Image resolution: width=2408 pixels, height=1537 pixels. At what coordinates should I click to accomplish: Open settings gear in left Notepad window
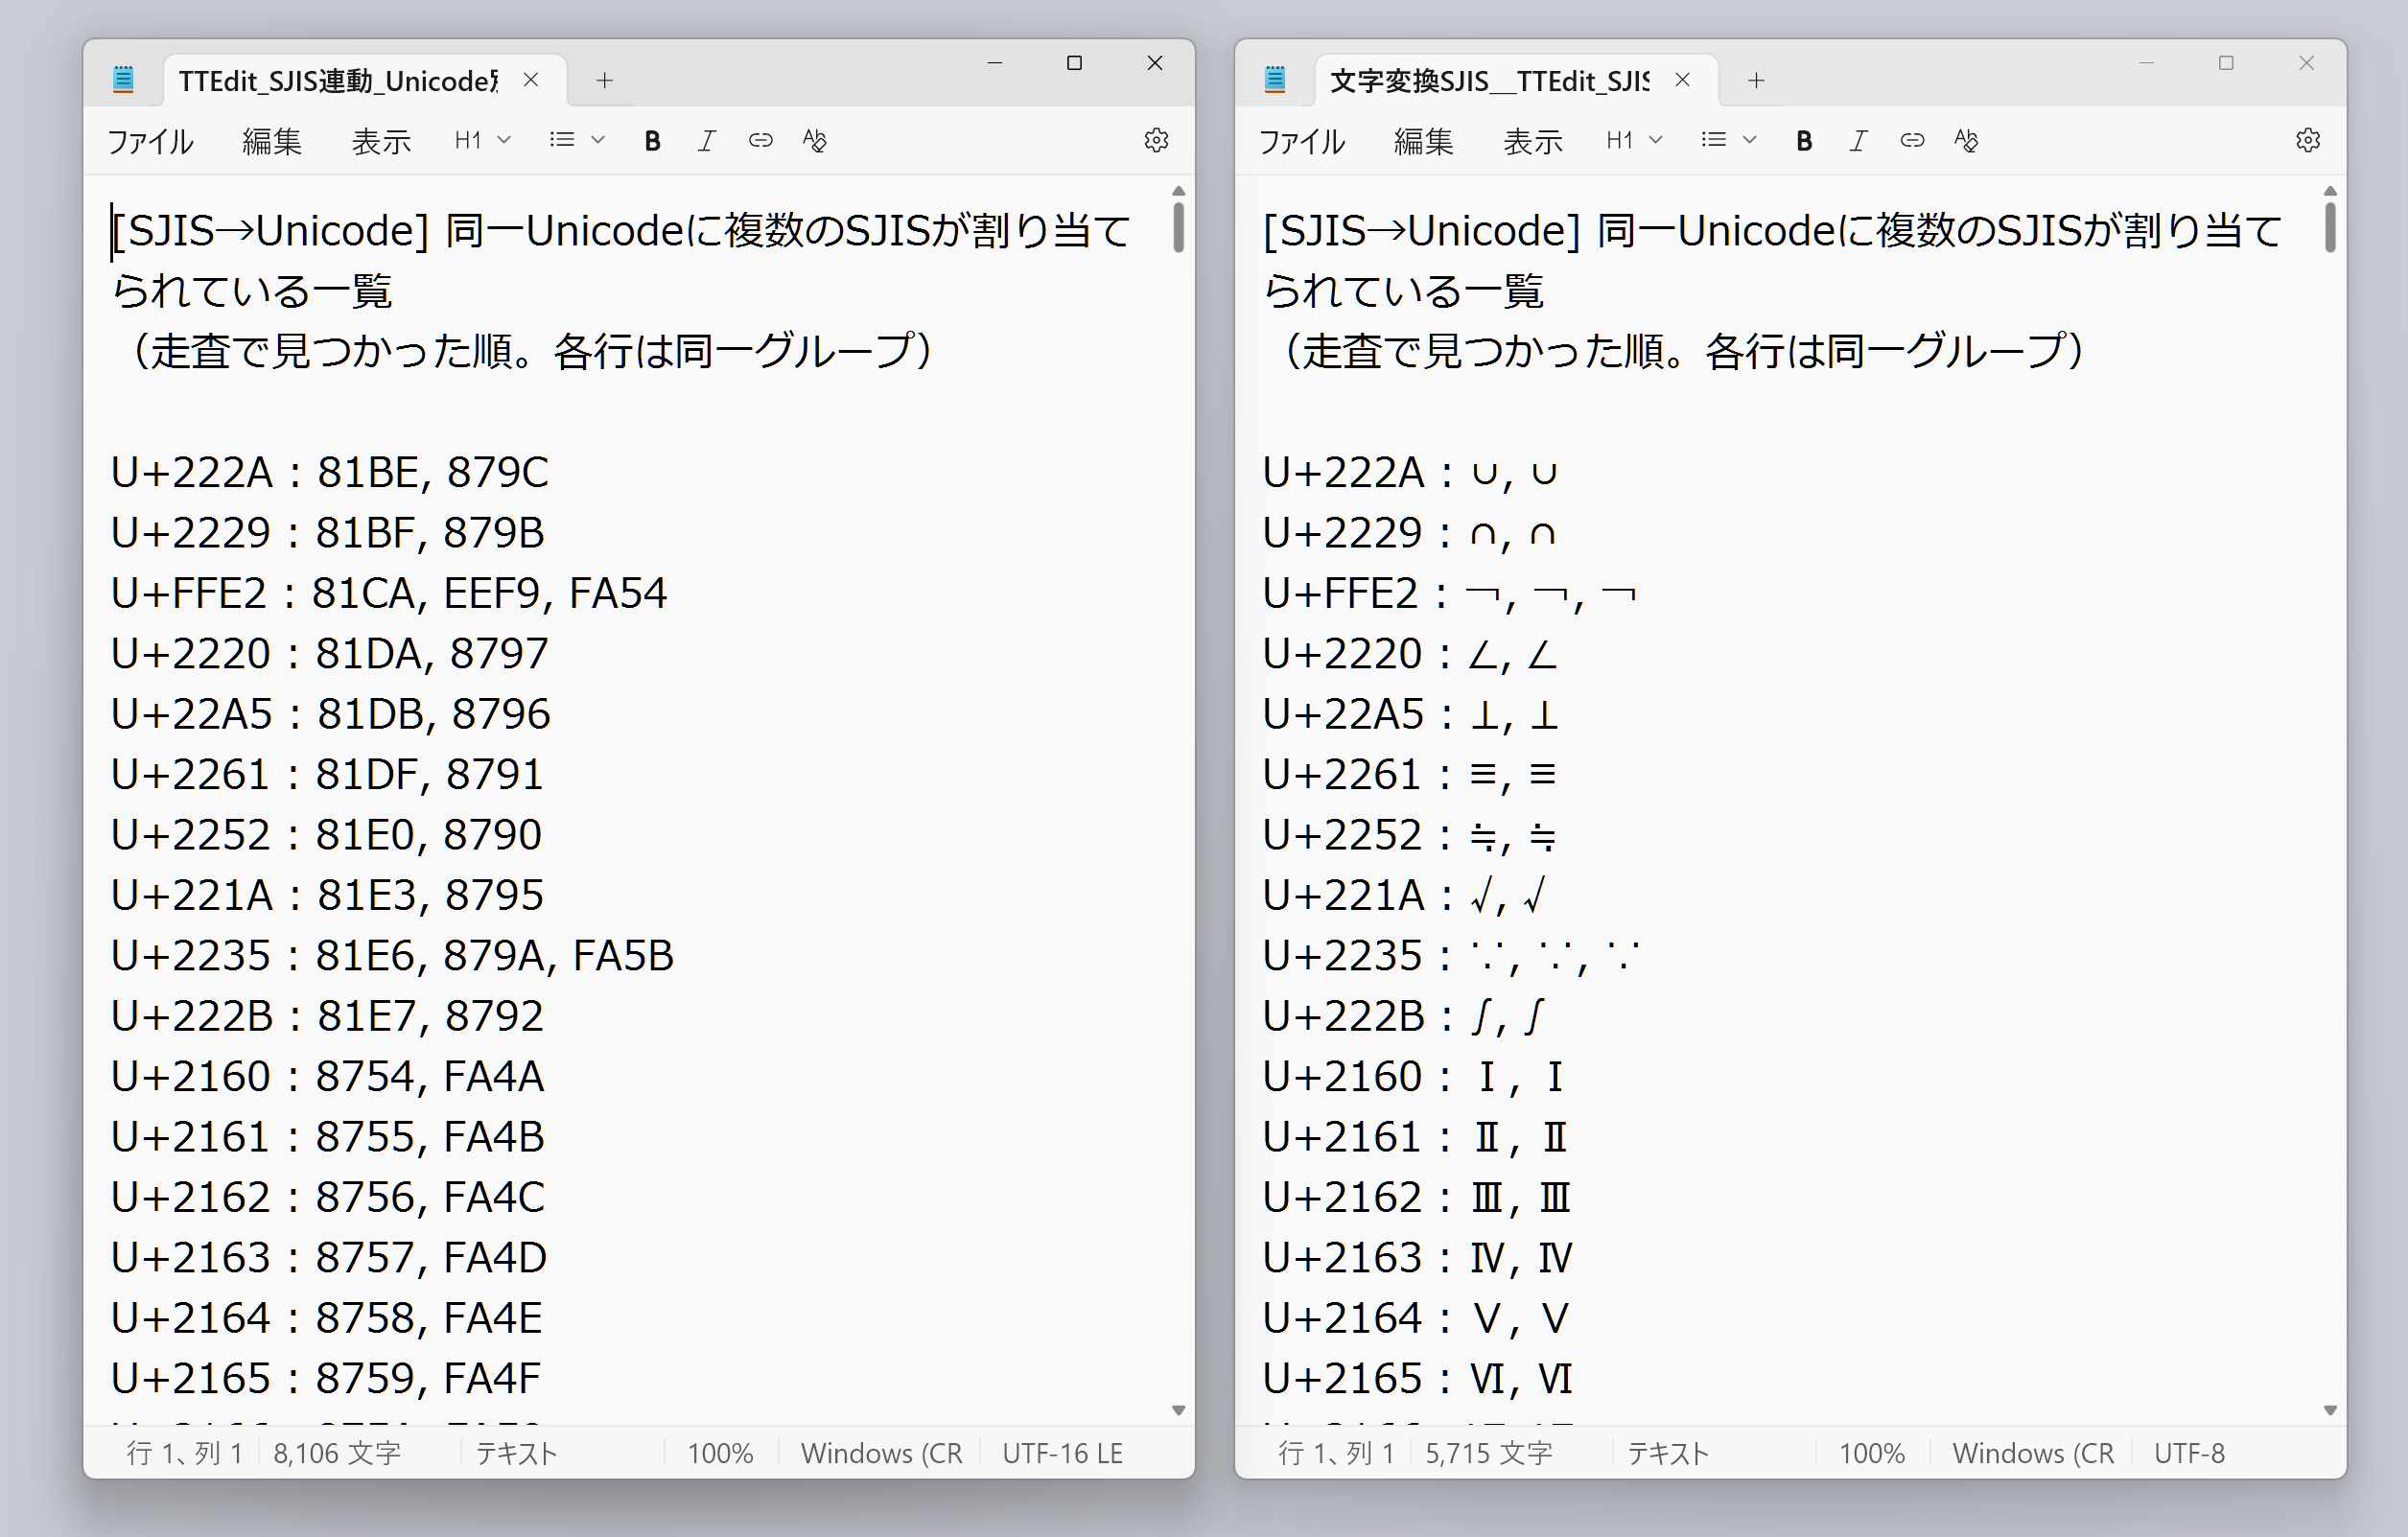coord(1156,141)
